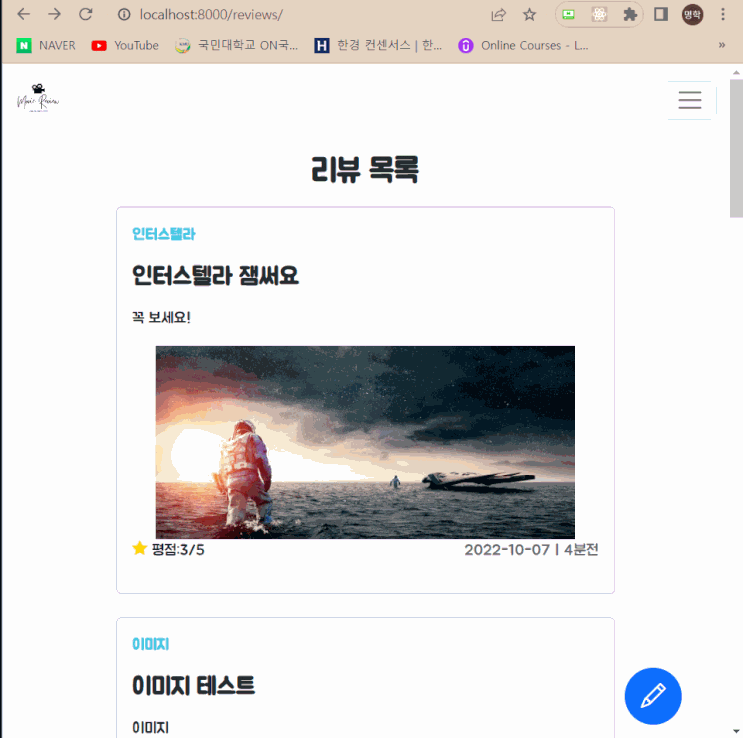Viewport: 743px width, 738px height.
Task: Go back to the previous page
Action: (23, 14)
